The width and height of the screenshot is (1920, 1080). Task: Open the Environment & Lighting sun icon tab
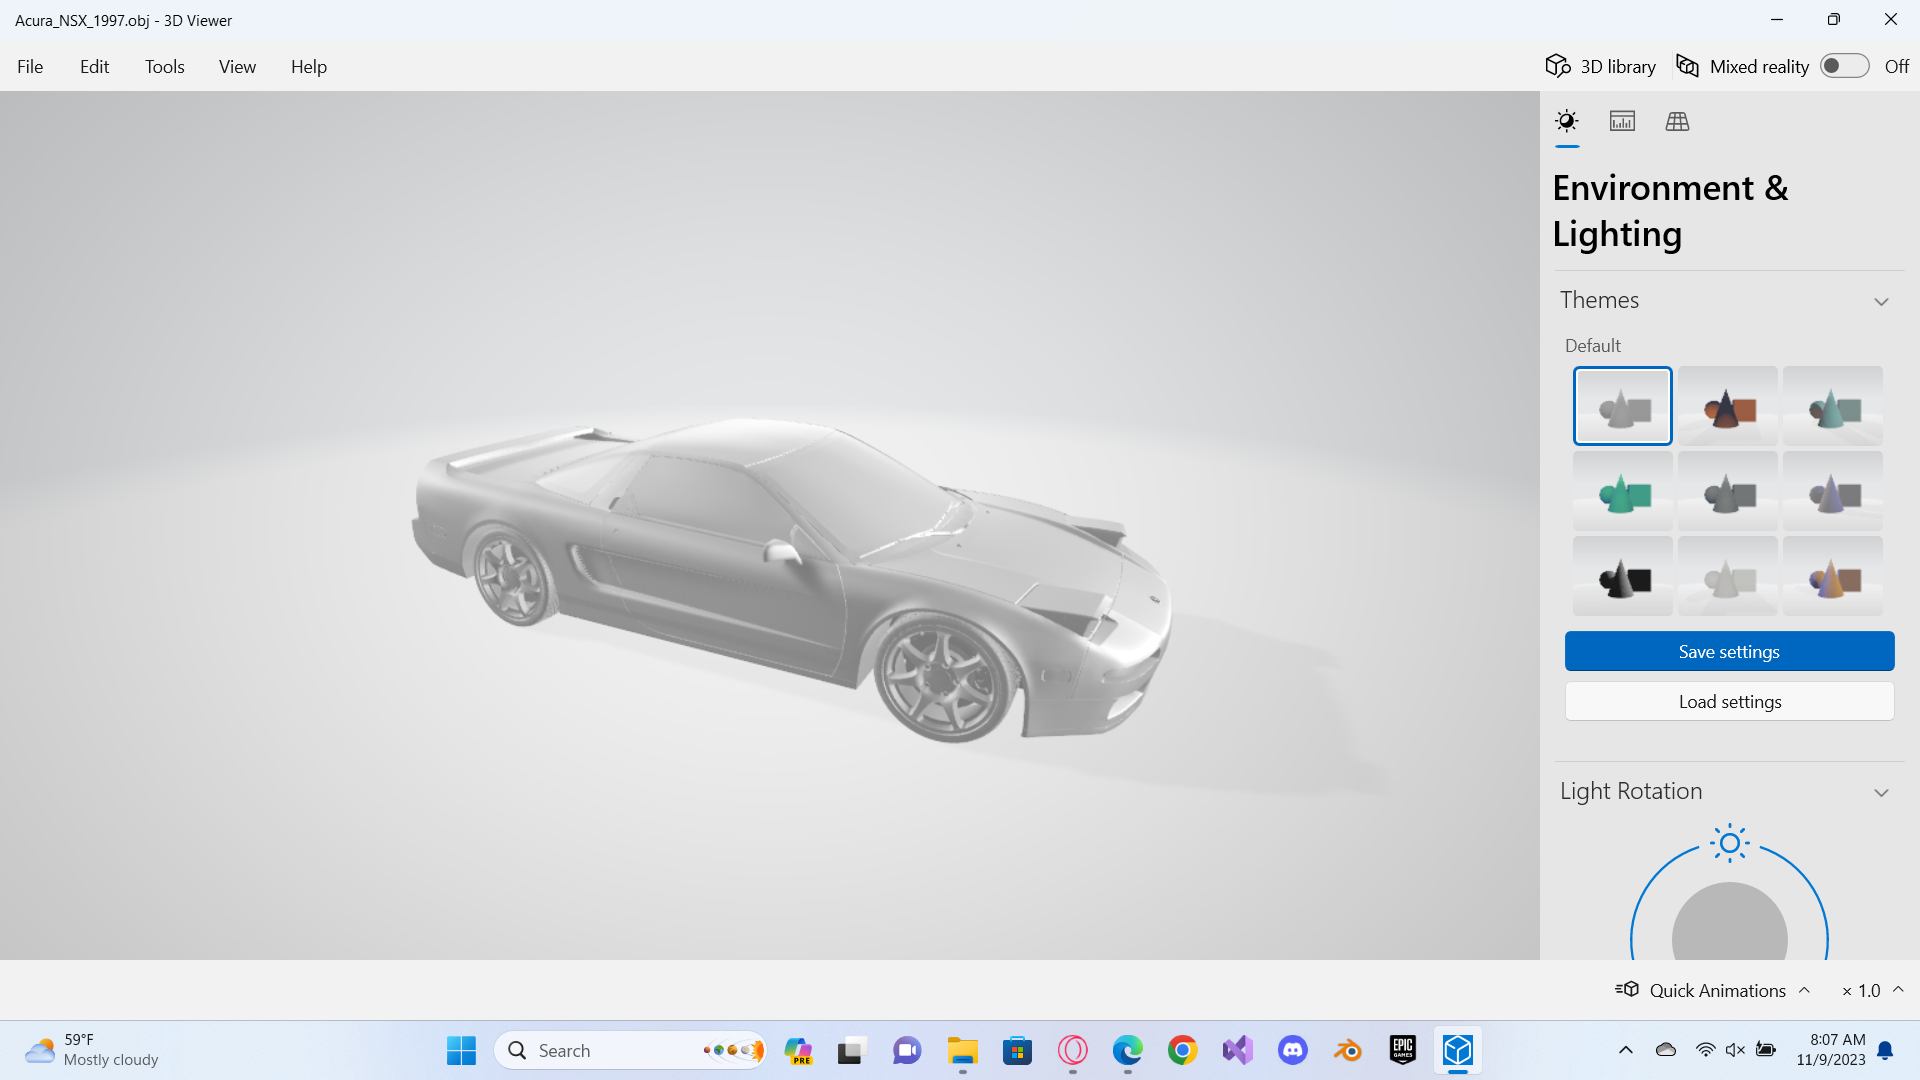click(x=1567, y=122)
